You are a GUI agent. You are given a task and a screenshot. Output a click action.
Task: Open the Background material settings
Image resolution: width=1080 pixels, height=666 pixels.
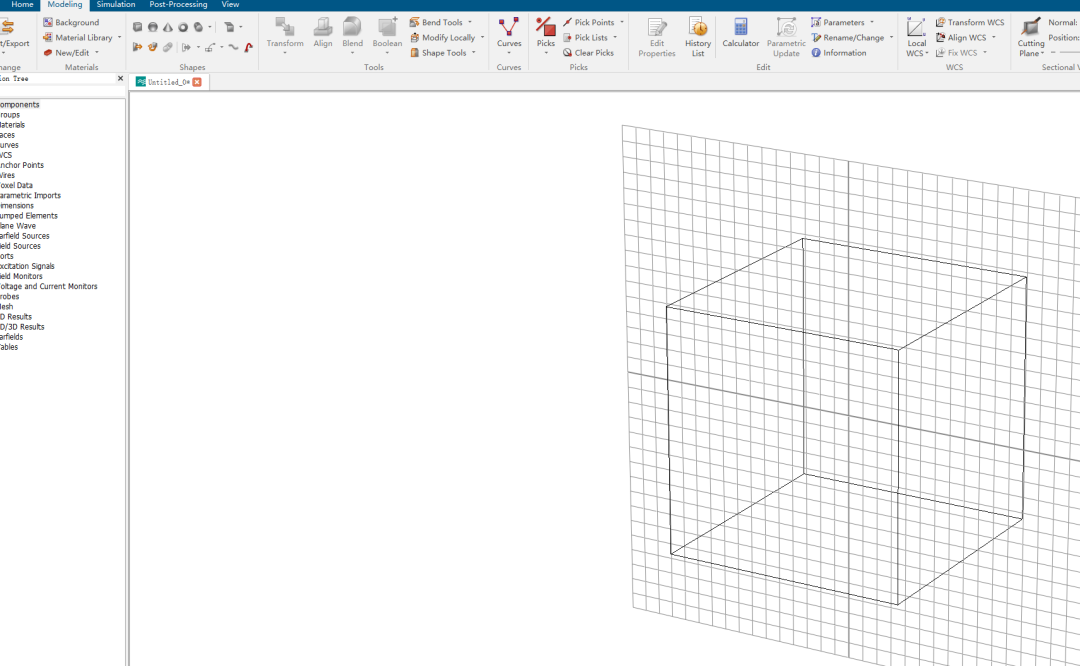point(71,23)
